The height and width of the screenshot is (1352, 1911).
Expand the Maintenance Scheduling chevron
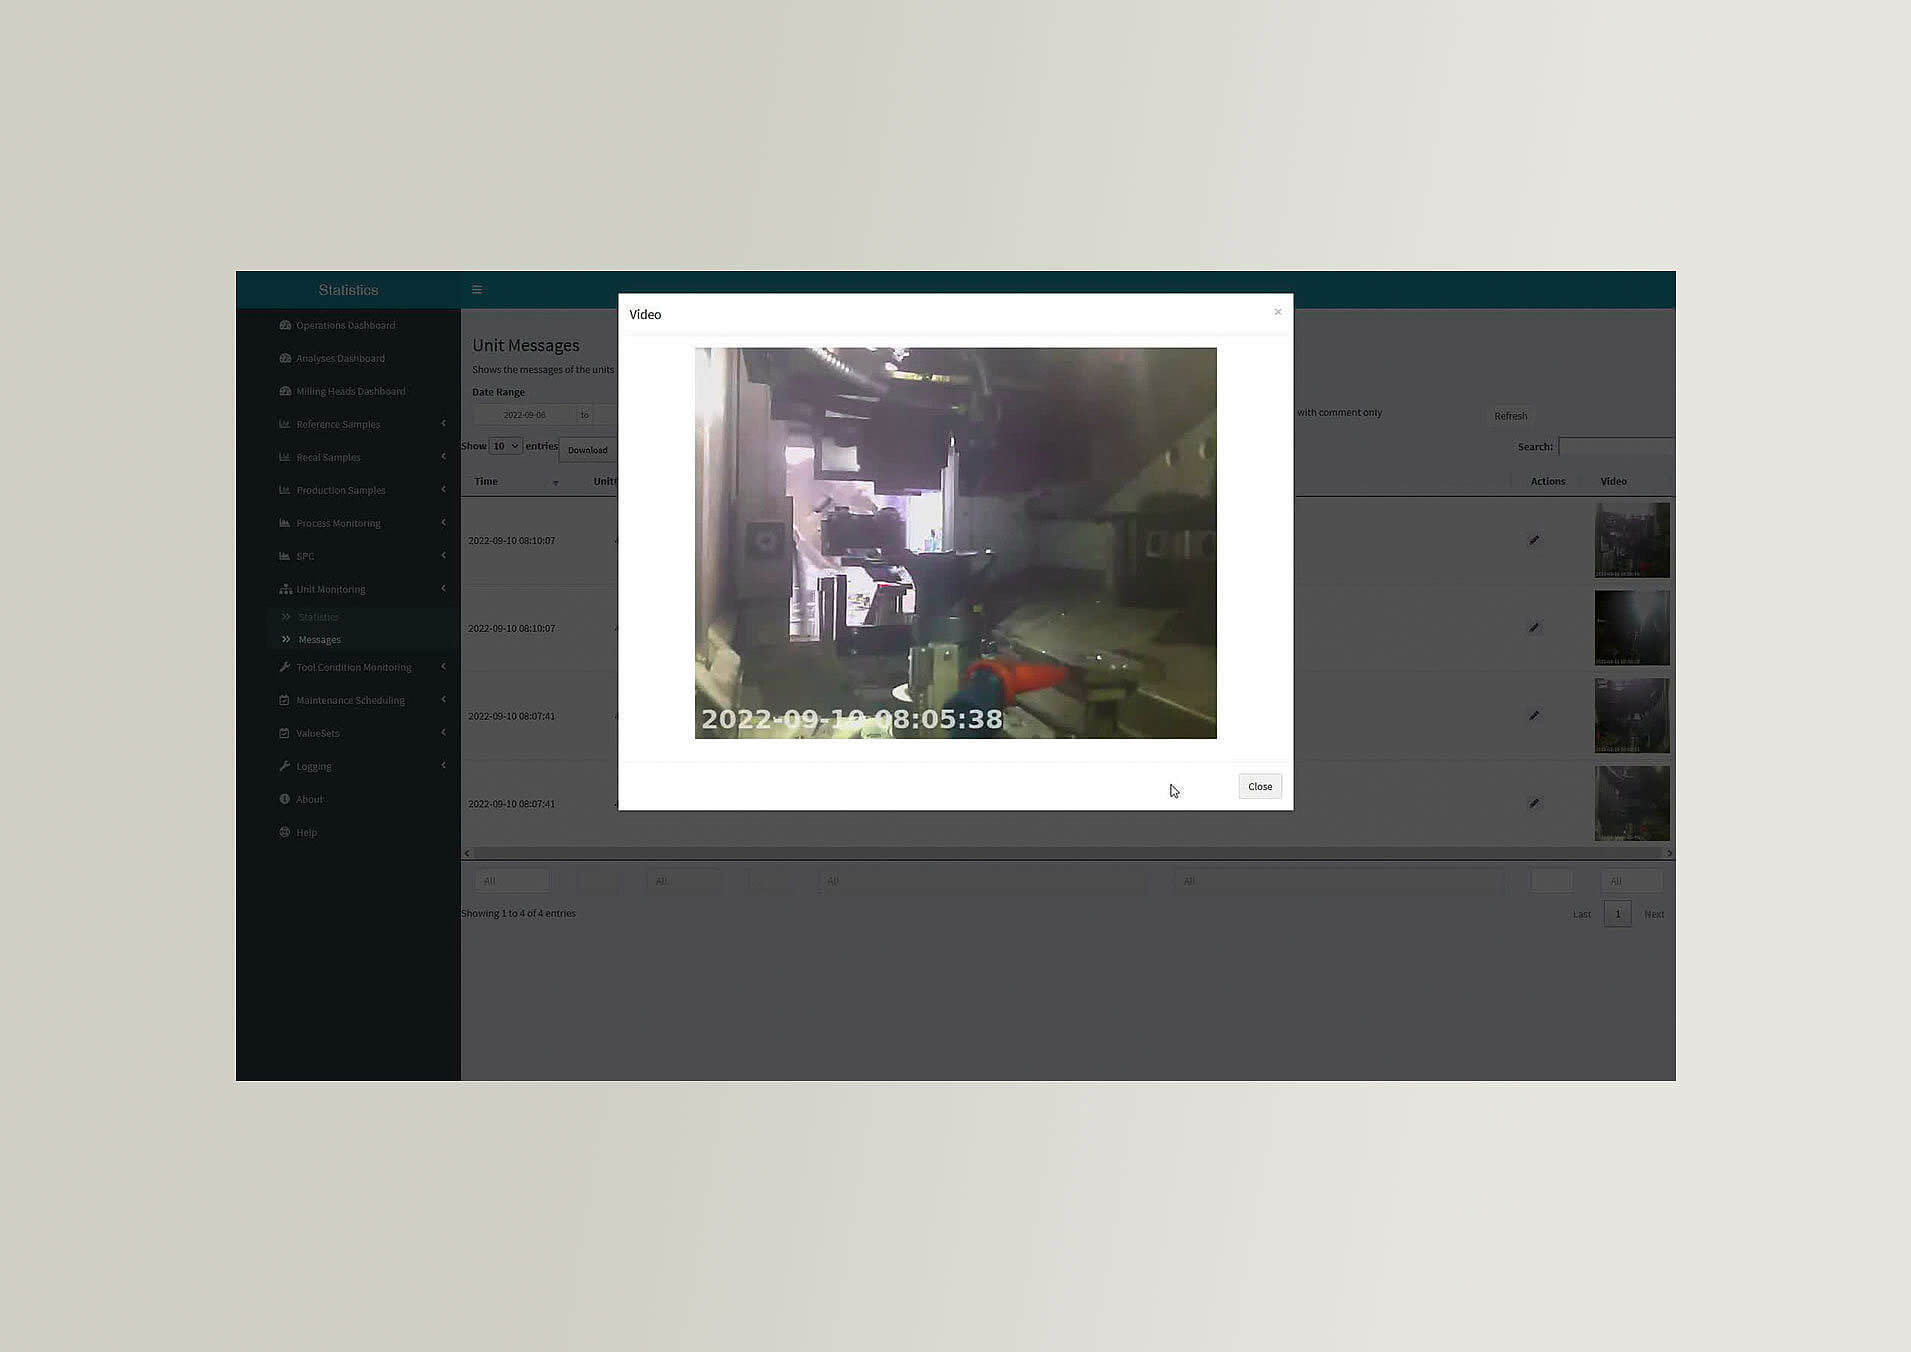click(443, 700)
